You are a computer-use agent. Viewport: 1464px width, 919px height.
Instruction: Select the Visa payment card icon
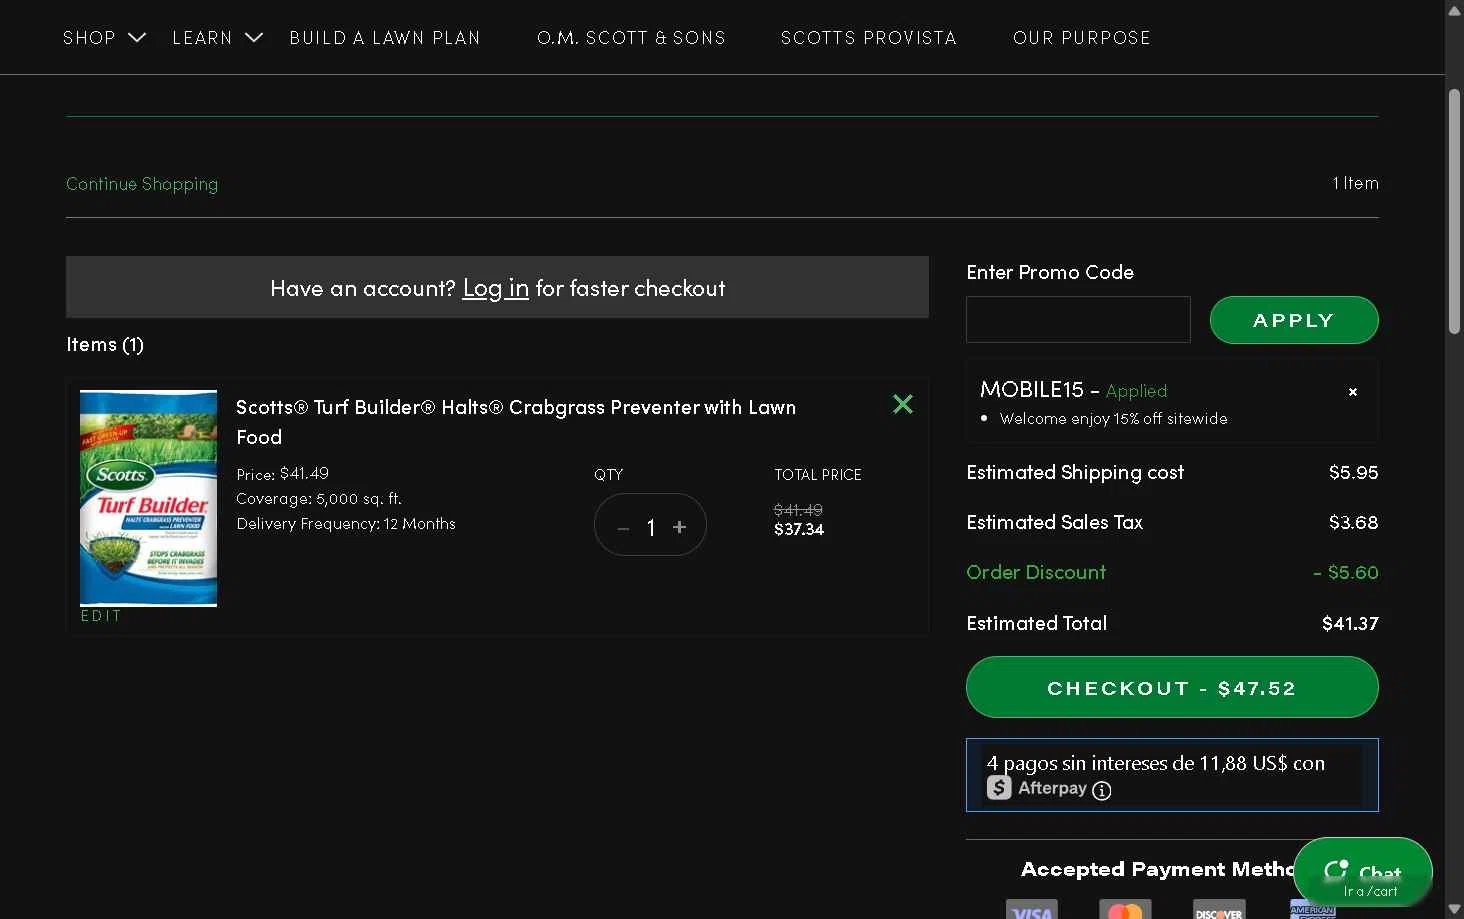point(1031,909)
